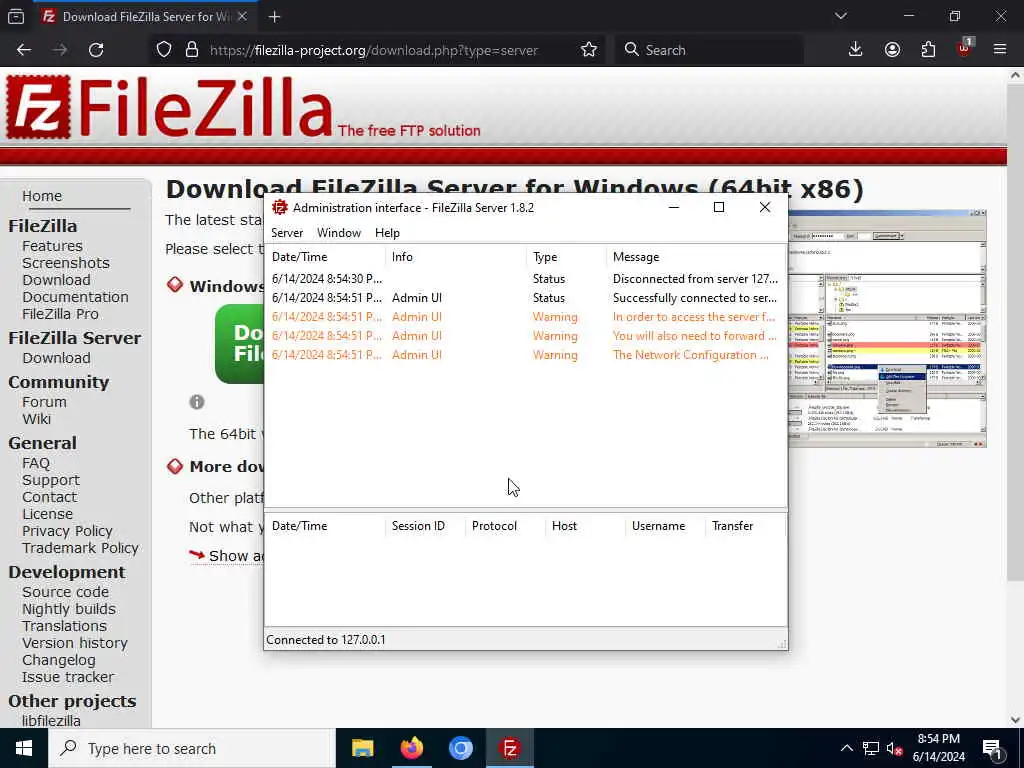1024x768 pixels.
Task: Click the Message column header
Action: [696, 257]
